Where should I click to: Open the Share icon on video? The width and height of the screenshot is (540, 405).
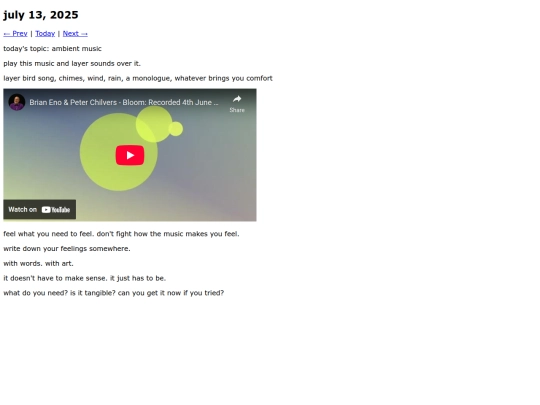(x=237, y=104)
